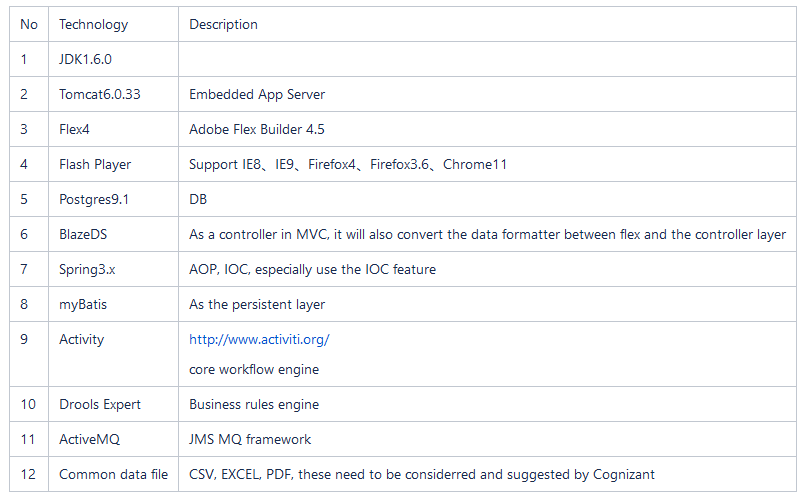Screen dimensions: 803x500
Task: Click the No column header
Action: 29,24
